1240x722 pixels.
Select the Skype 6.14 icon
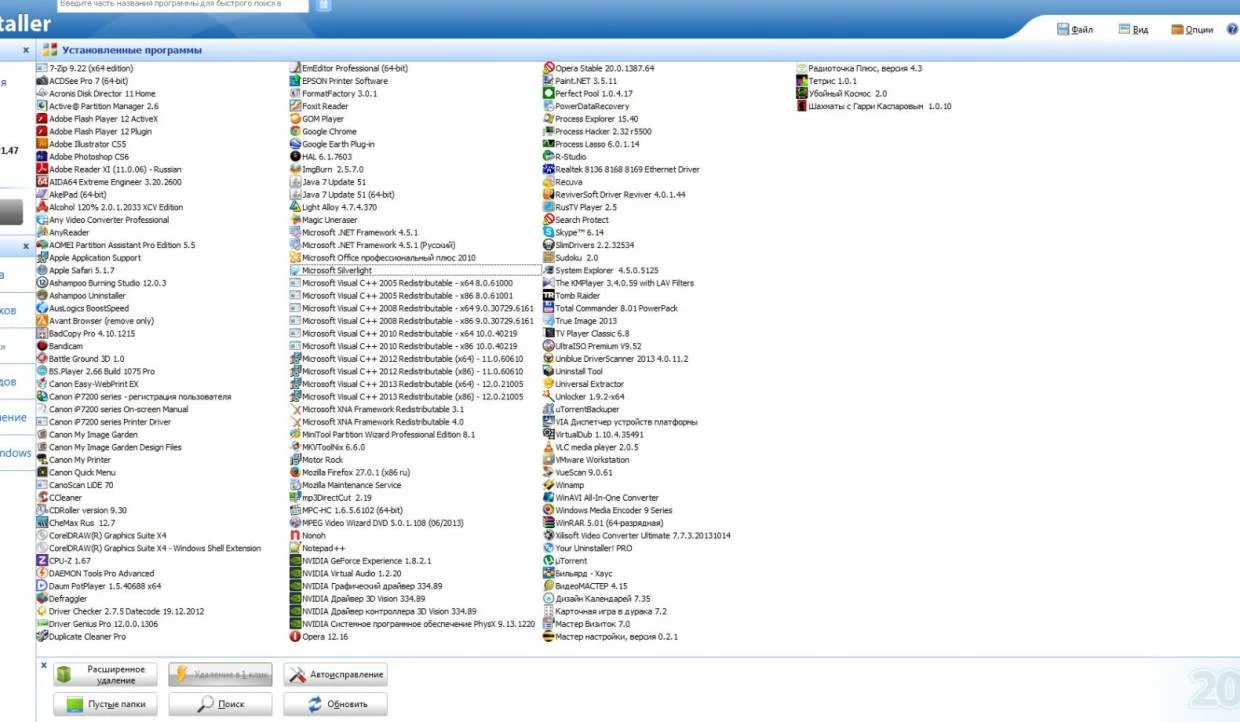point(548,232)
